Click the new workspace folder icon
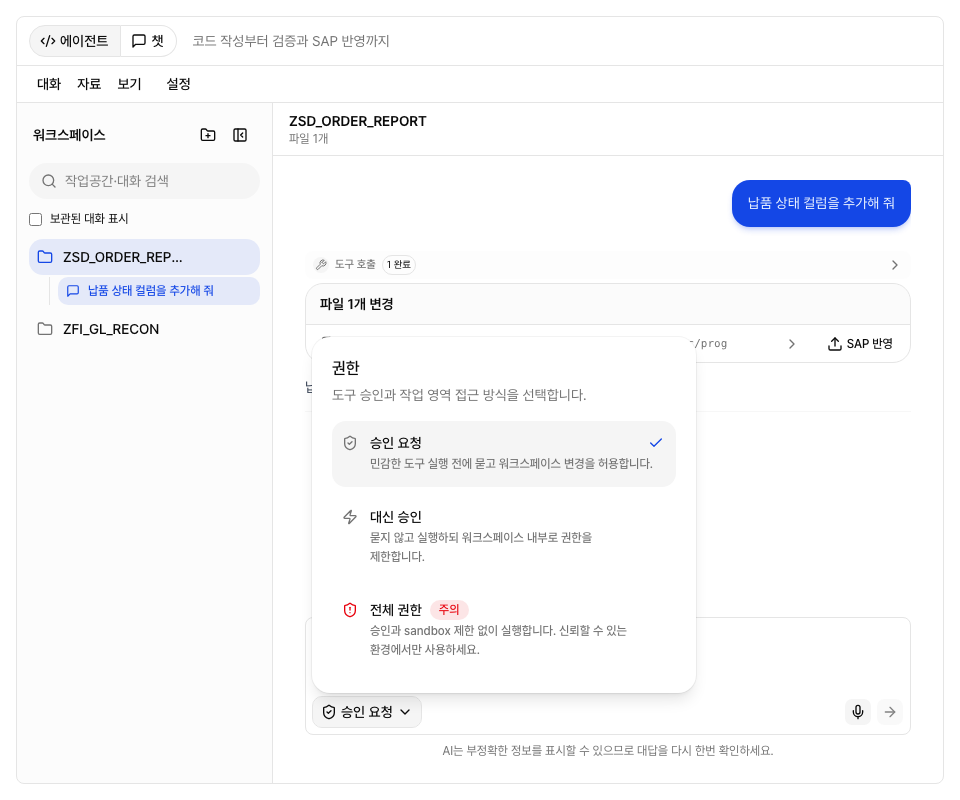The image size is (960, 800). pyautogui.click(x=208, y=135)
